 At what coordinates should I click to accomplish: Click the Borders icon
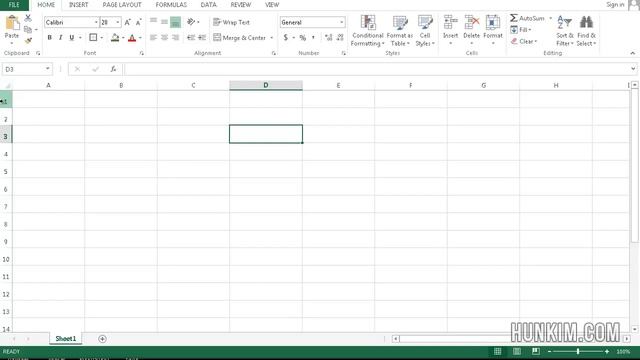point(93,38)
